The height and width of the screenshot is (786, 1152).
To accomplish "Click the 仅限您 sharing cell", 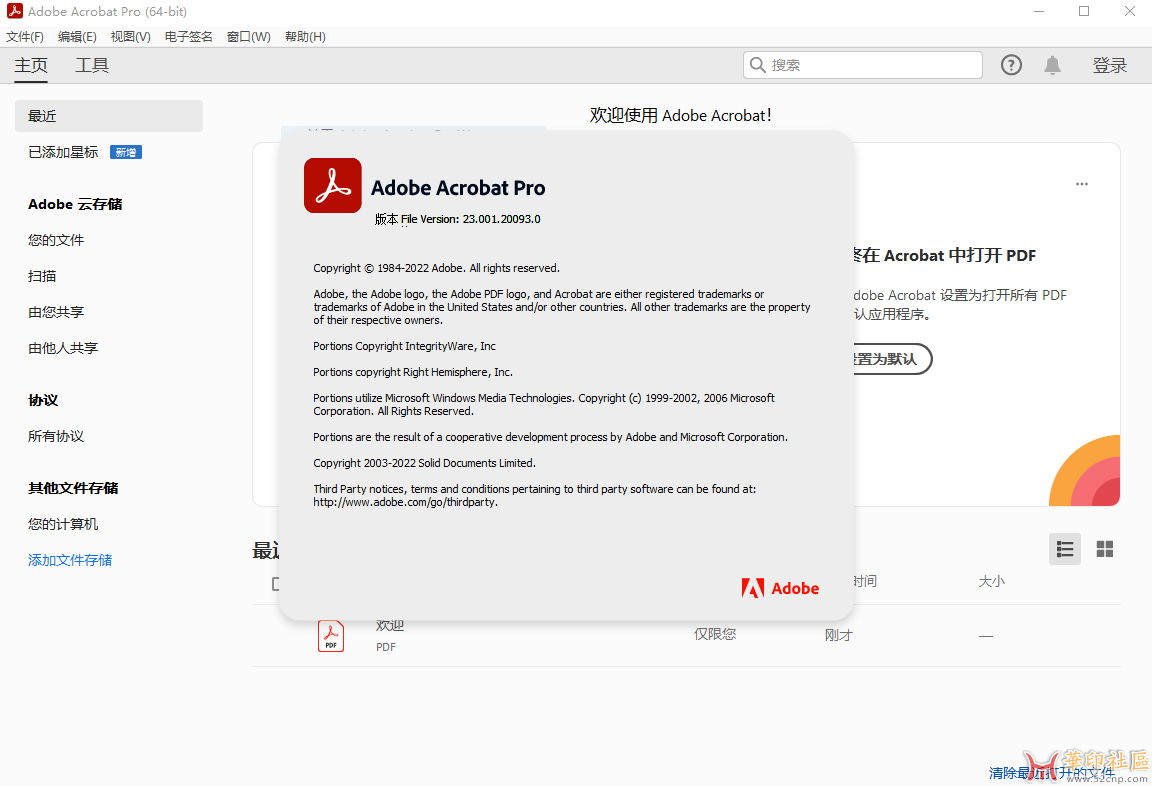I will click(x=715, y=634).
